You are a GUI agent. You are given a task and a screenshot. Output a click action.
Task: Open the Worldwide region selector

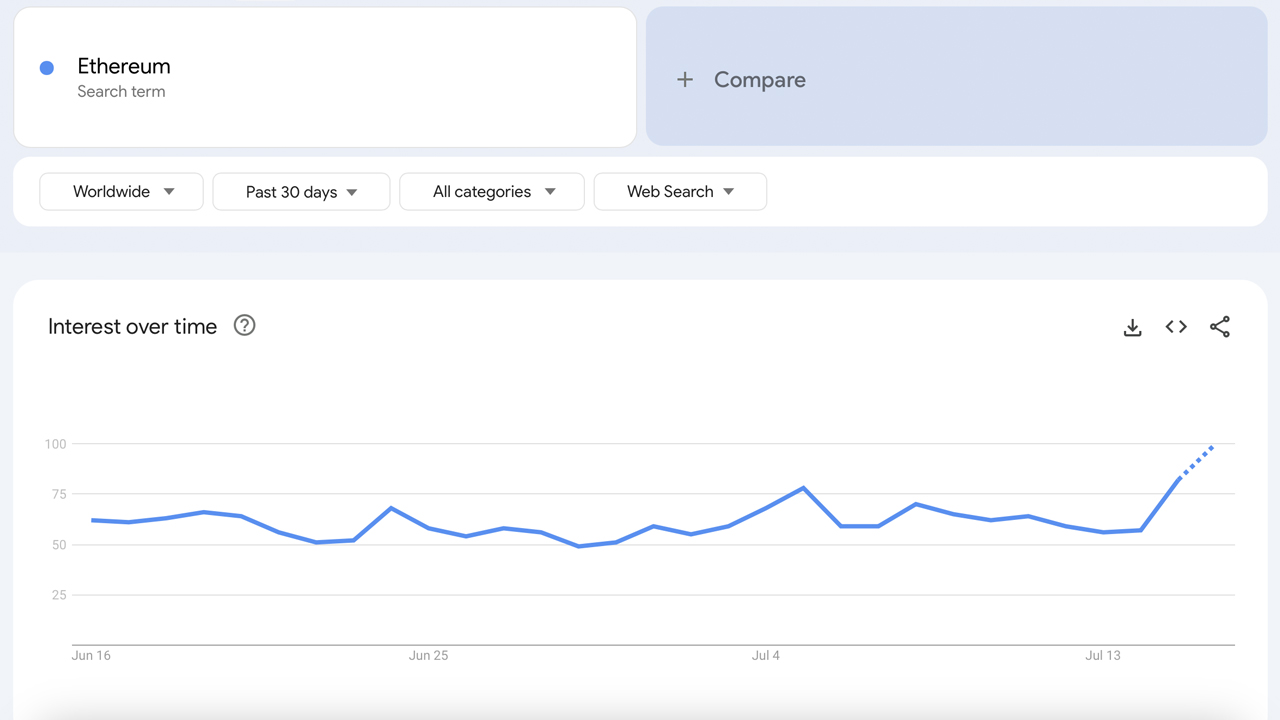120,191
